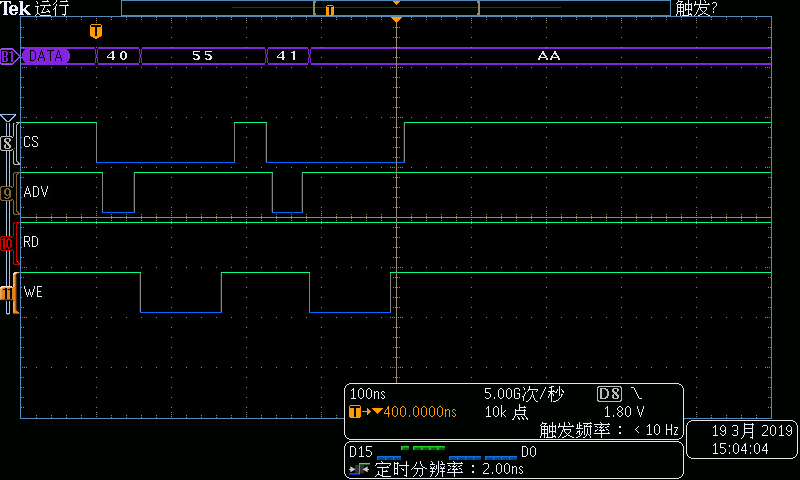Click the 1.80 V trigger level readout

[x=623, y=412]
